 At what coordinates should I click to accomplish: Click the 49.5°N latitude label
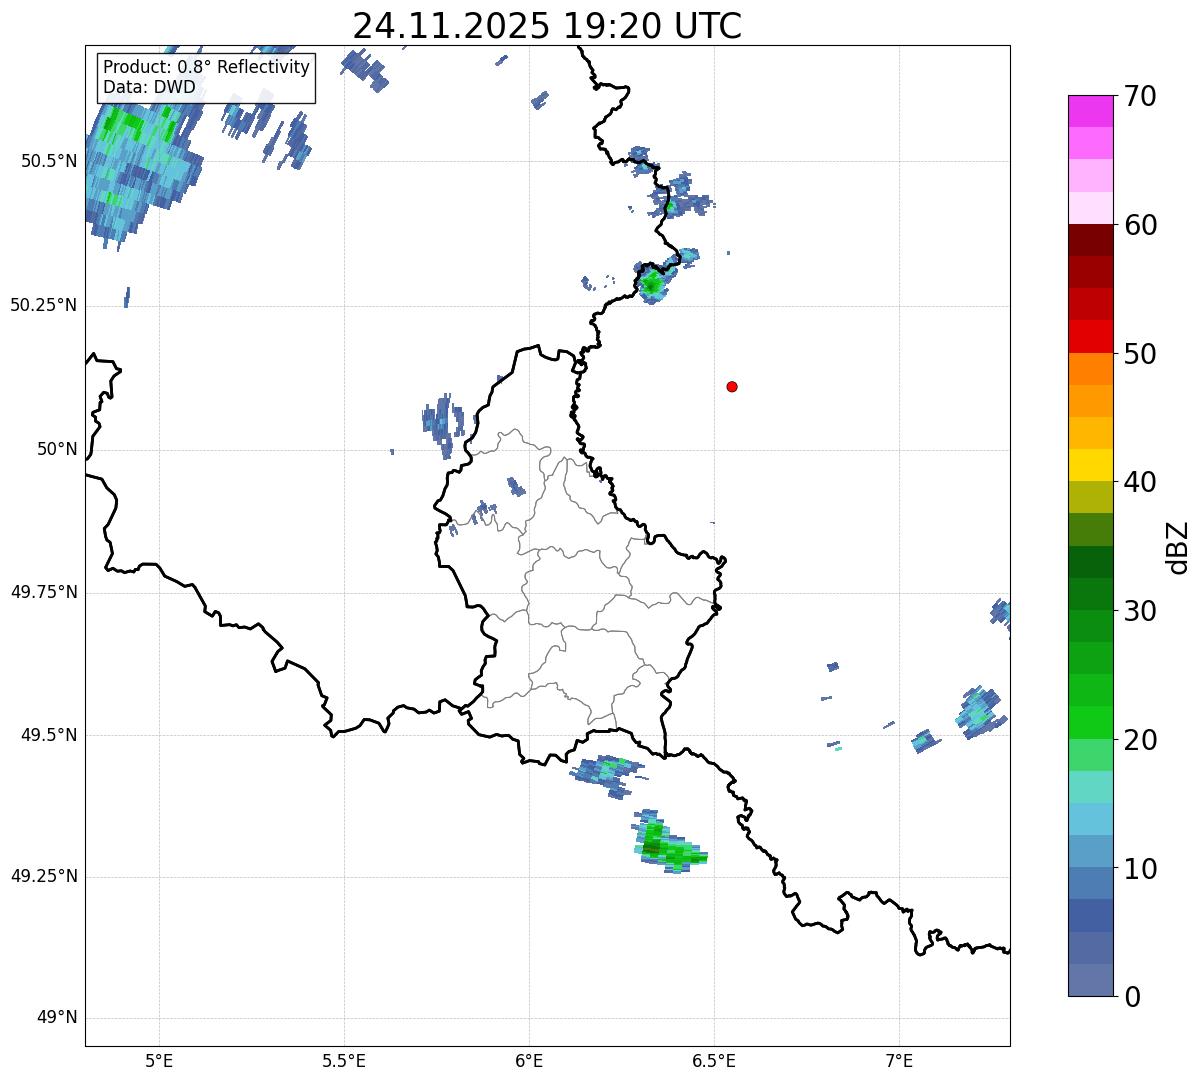tap(49, 735)
